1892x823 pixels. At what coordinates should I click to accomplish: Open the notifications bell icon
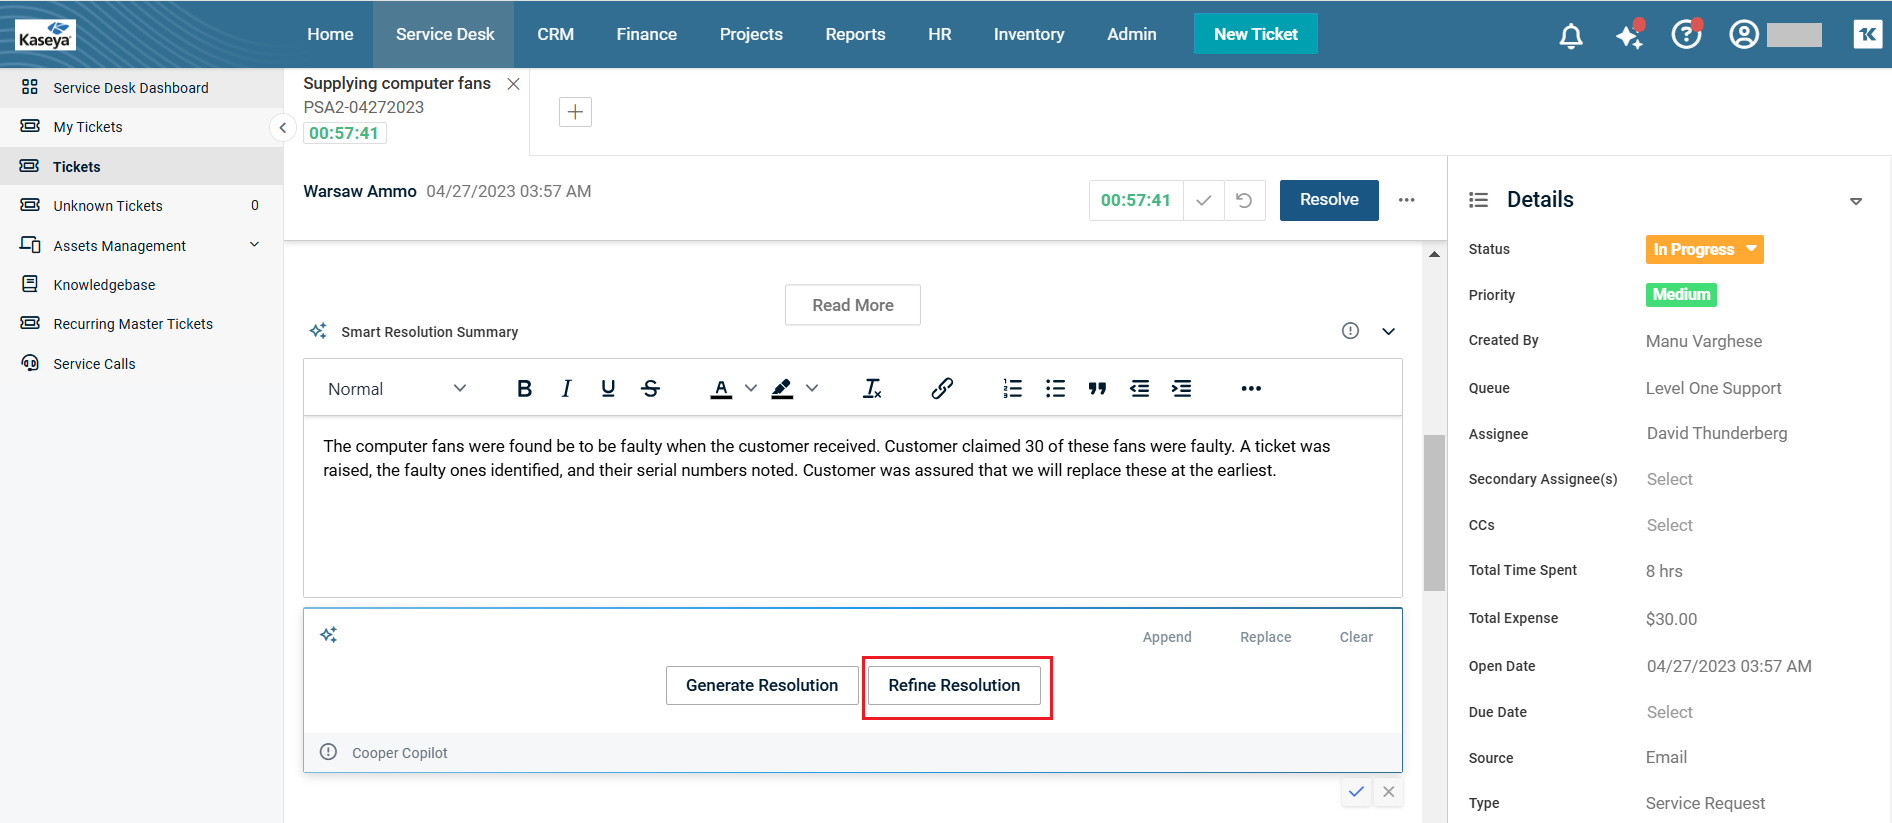pos(1571,36)
